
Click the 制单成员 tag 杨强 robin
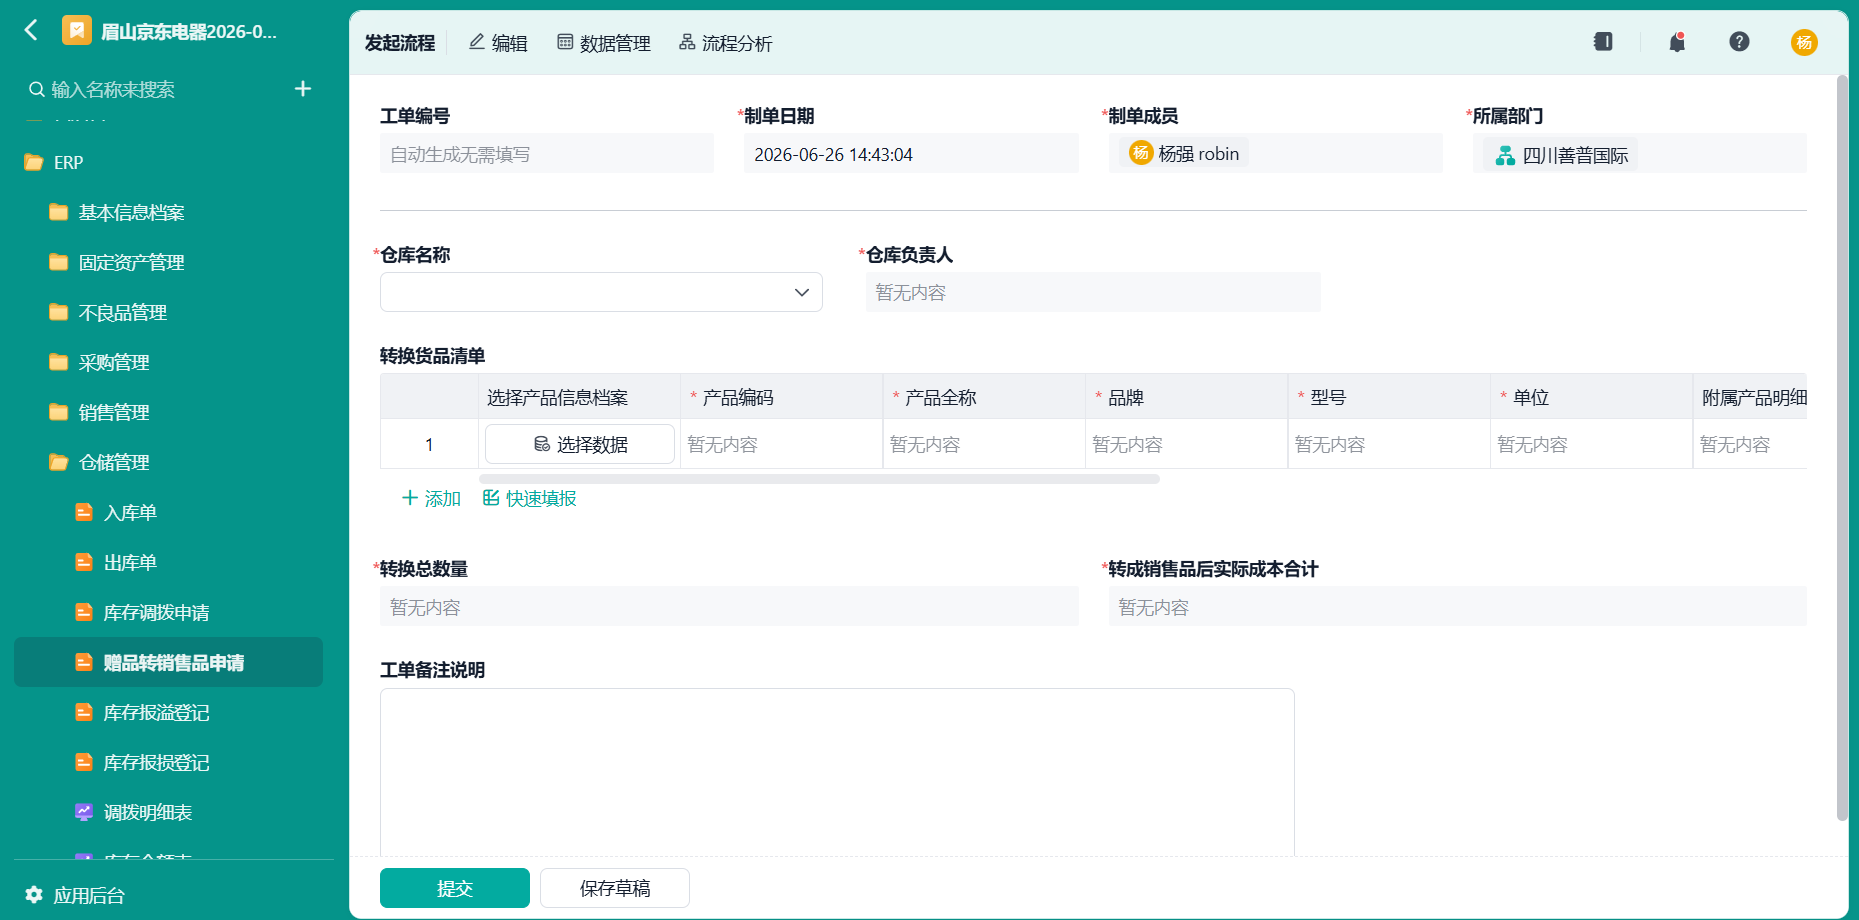point(1184,153)
